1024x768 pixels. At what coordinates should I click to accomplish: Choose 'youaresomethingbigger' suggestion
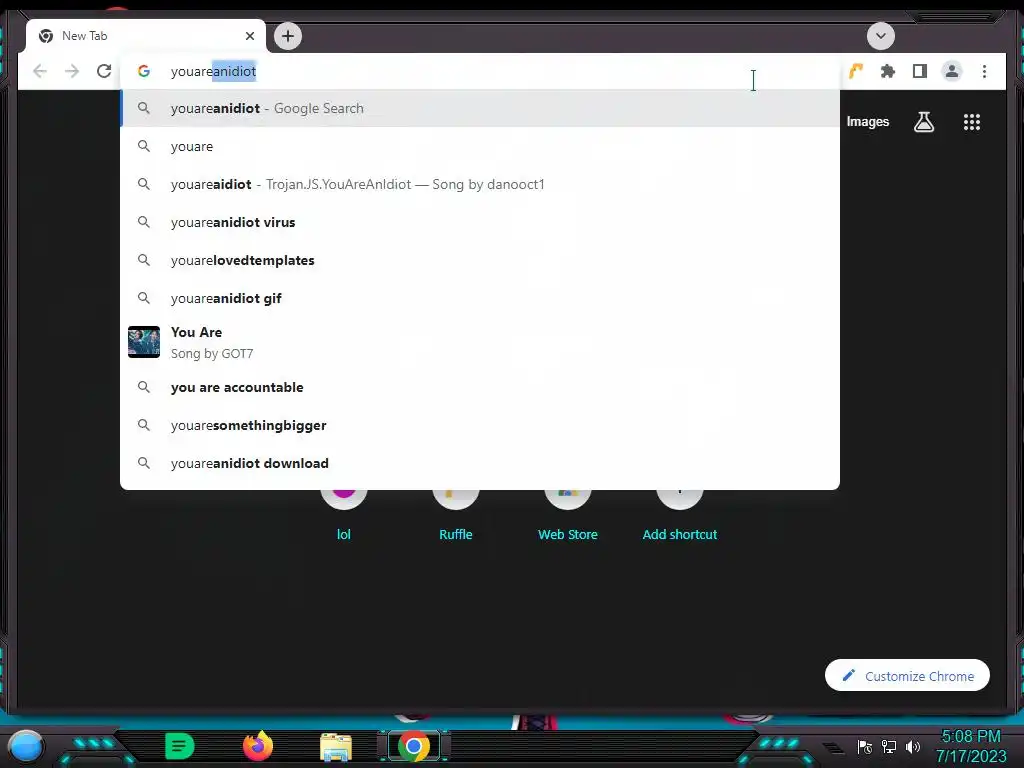(480, 425)
